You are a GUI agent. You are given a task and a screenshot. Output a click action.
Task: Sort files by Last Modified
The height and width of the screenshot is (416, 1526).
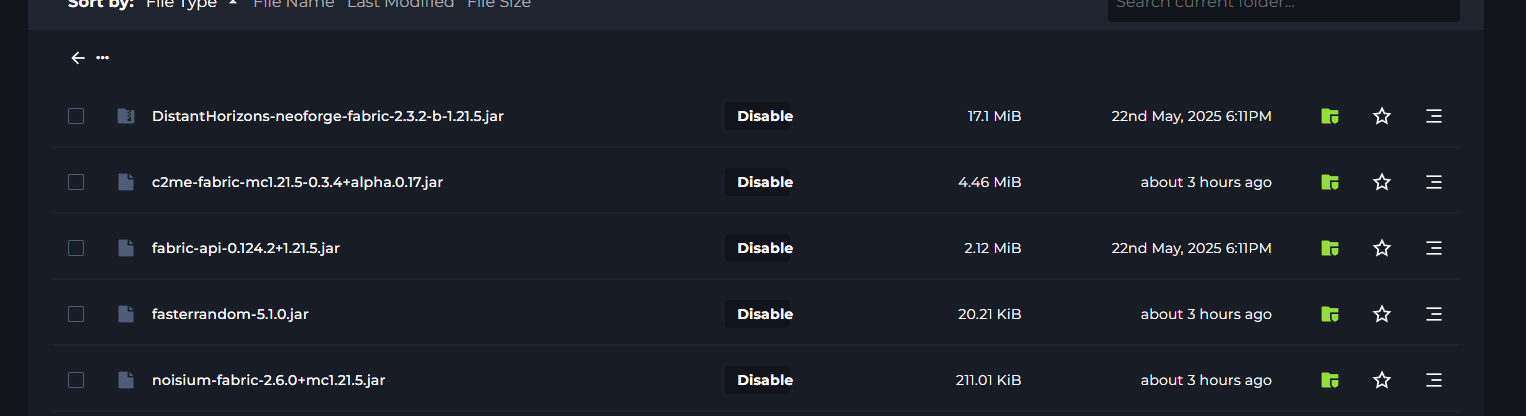click(x=400, y=4)
